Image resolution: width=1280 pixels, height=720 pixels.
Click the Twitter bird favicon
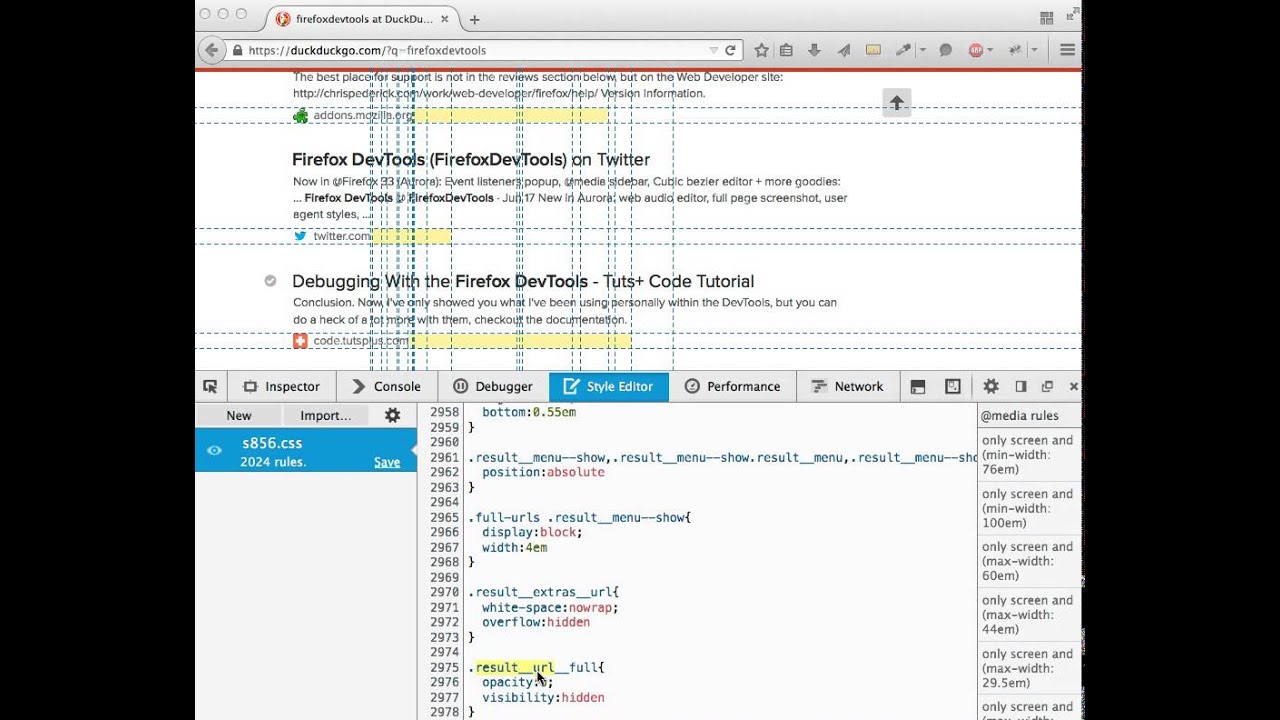[x=300, y=236]
